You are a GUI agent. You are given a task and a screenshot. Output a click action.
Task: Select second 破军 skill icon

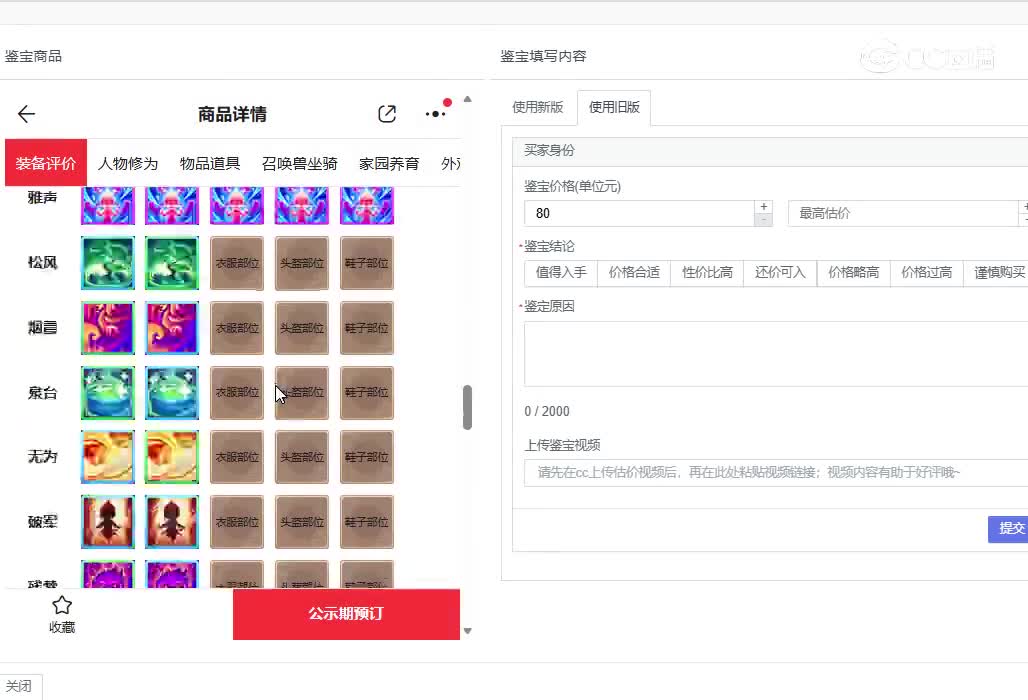click(172, 522)
